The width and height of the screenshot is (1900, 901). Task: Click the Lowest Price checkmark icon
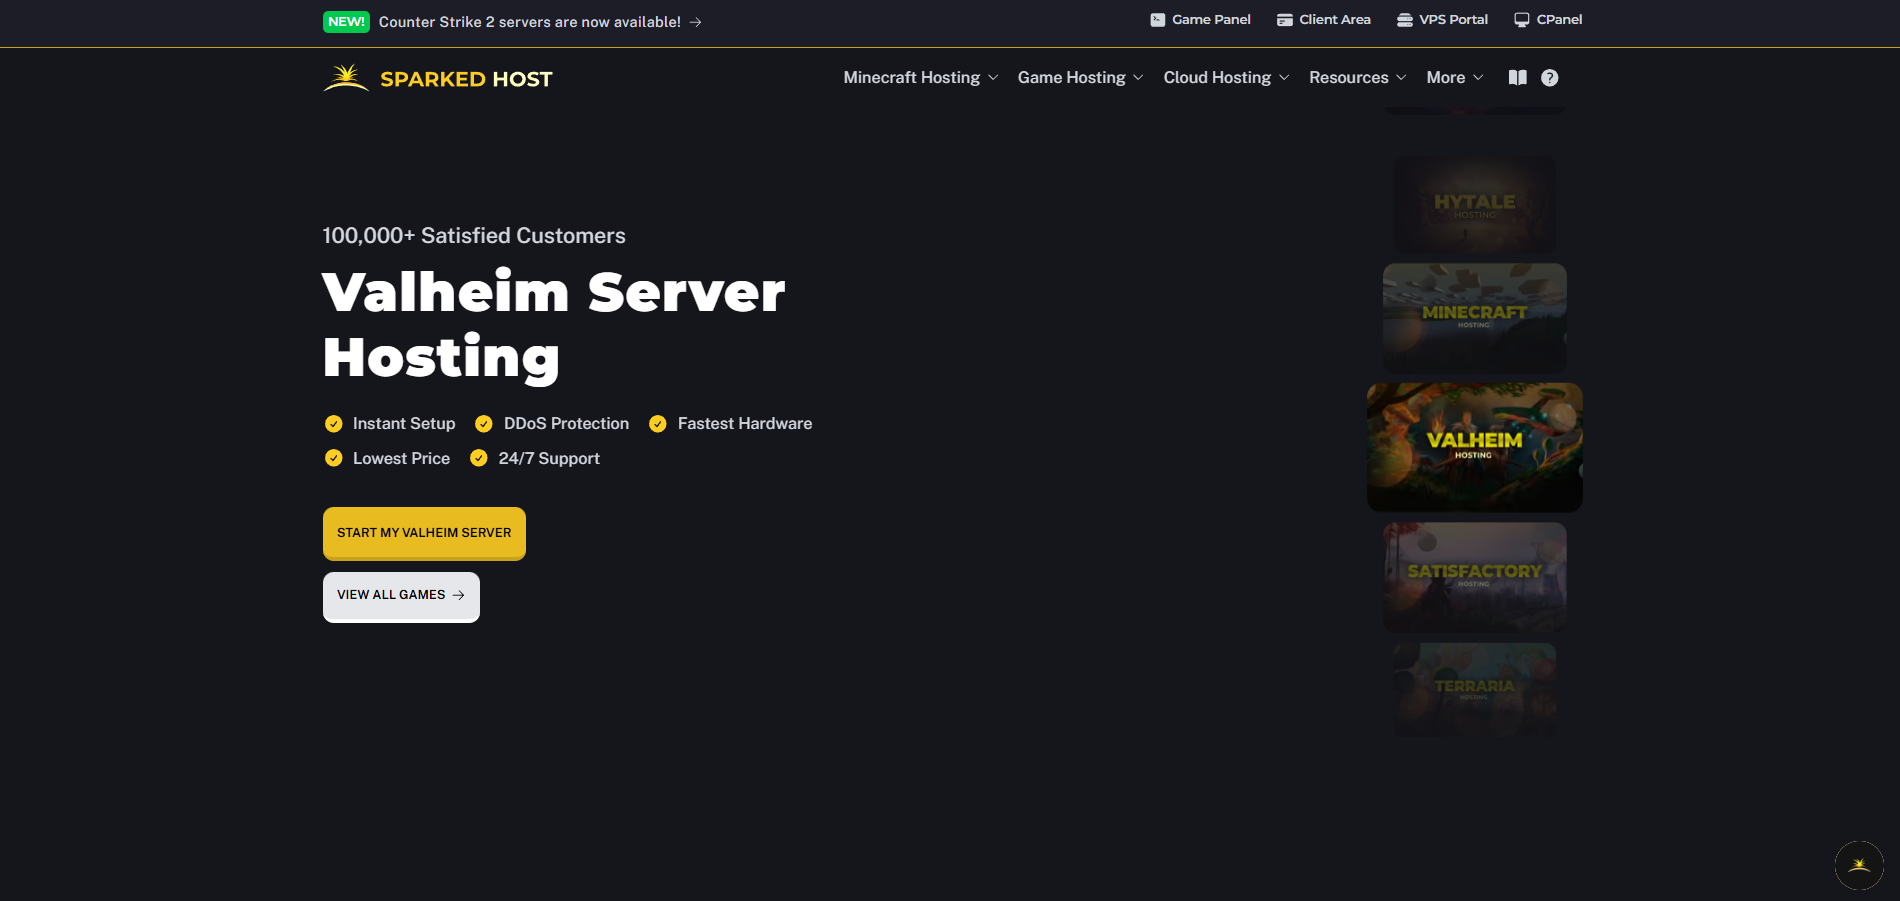[x=334, y=458]
